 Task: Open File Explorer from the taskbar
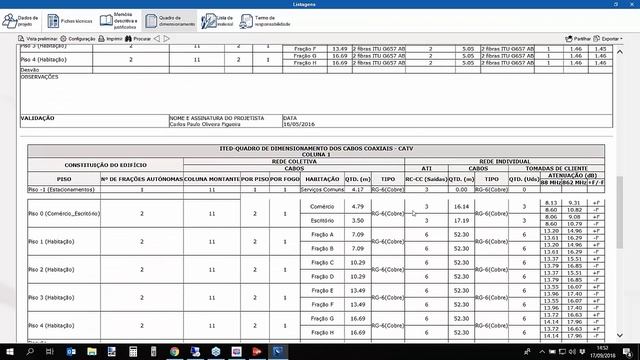pos(91,351)
